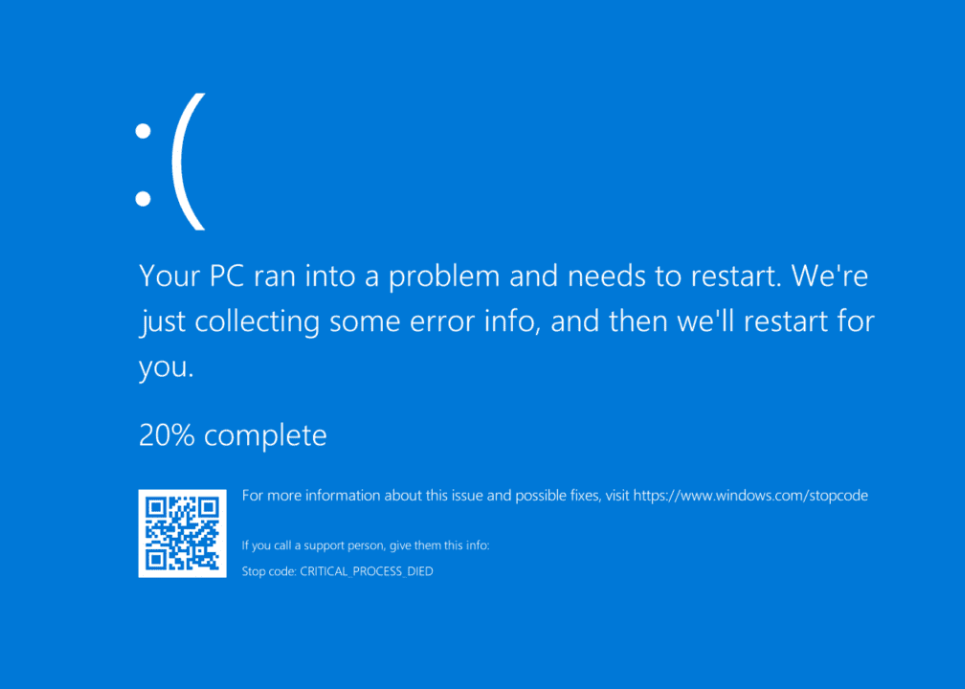Click the lower dot of the emoticon's colon
Screen dimensions: 965x689
143,200
